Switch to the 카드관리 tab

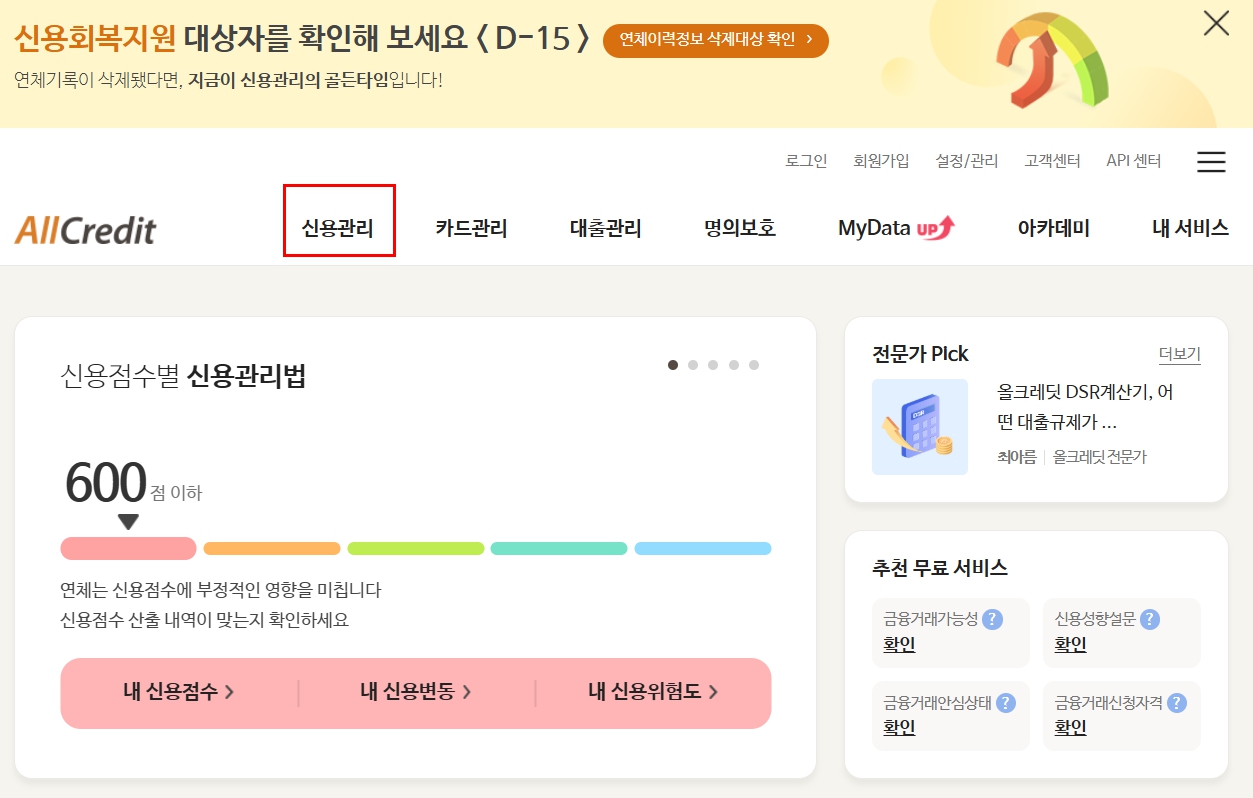point(471,228)
